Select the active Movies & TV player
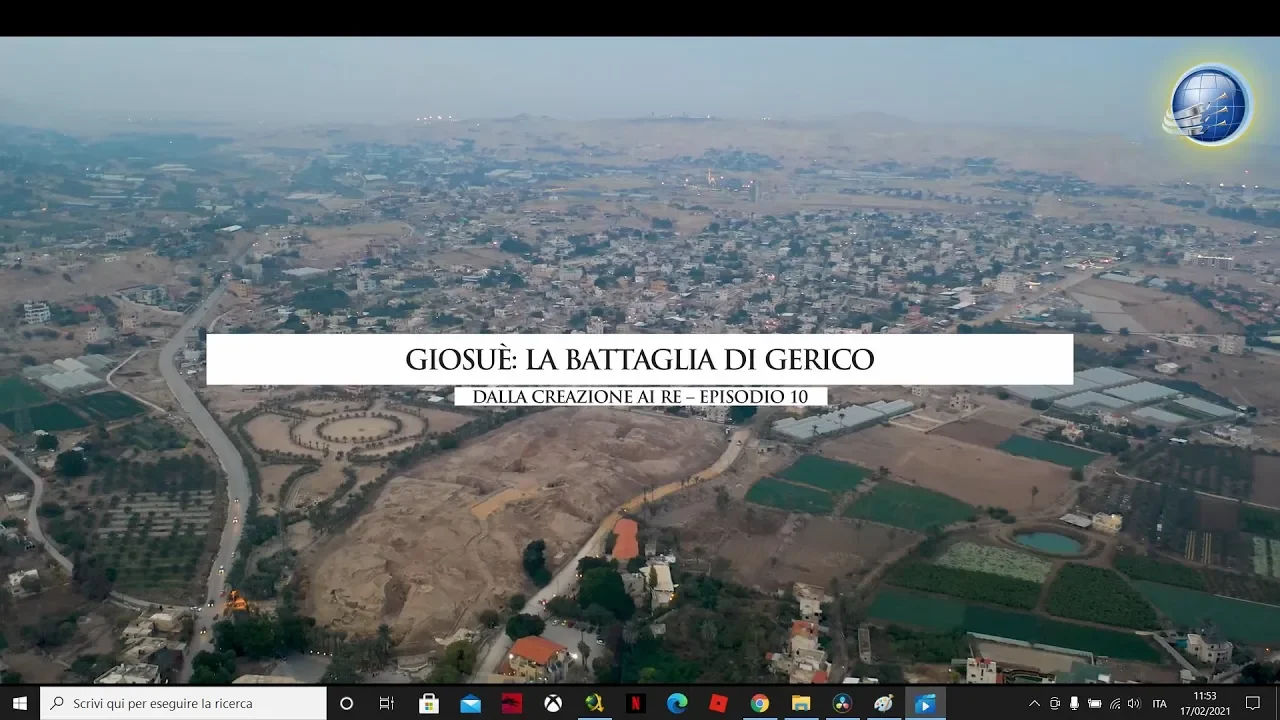This screenshot has height=720, width=1280. tap(925, 703)
